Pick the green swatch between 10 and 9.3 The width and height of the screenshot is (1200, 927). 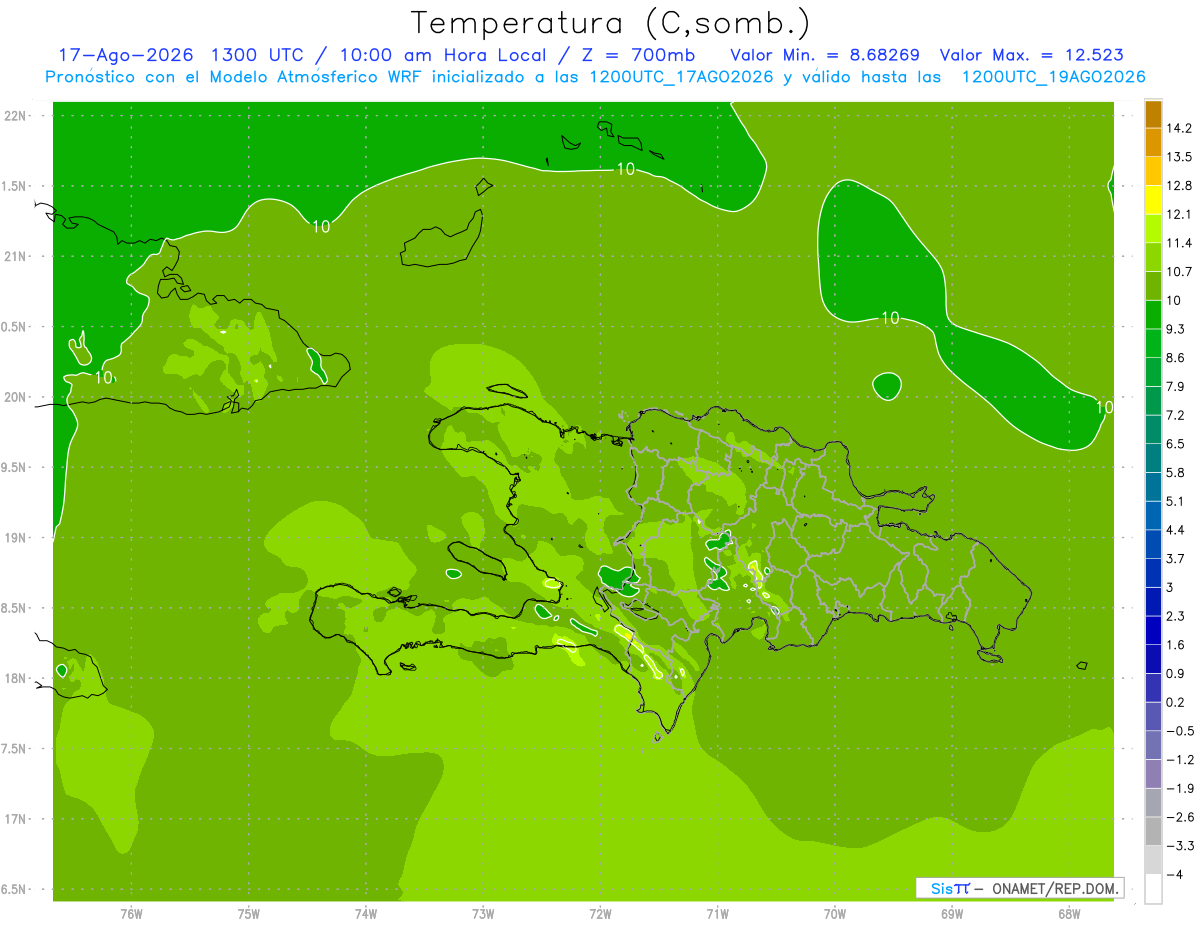(x=1153, y=314)
